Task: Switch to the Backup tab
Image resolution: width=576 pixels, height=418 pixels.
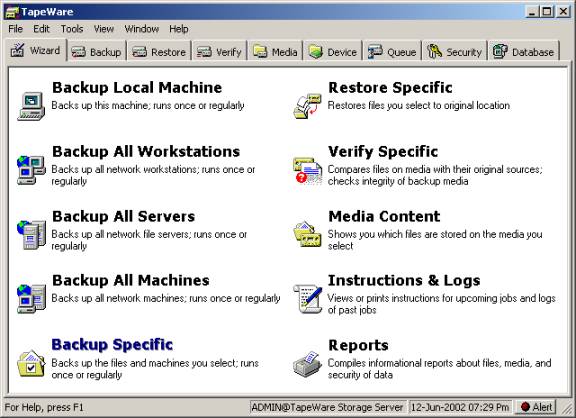Action: pyautogui.click(x=96, y=52)
